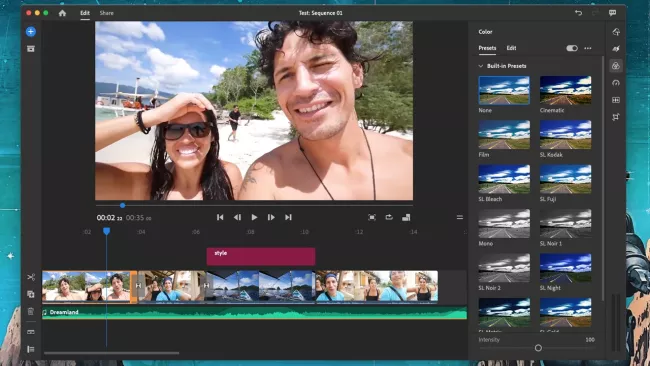The height and width of the screenshot is (366, 650).
Task: Open the feedback speech bubble icon
Action: pos(612,13)
